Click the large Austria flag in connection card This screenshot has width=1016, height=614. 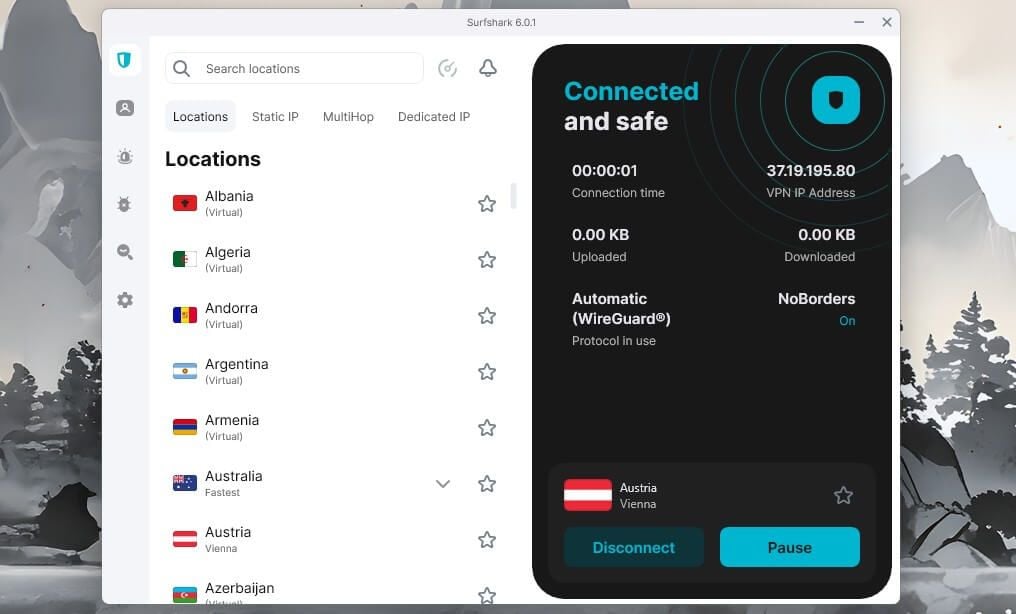(588, 495)
